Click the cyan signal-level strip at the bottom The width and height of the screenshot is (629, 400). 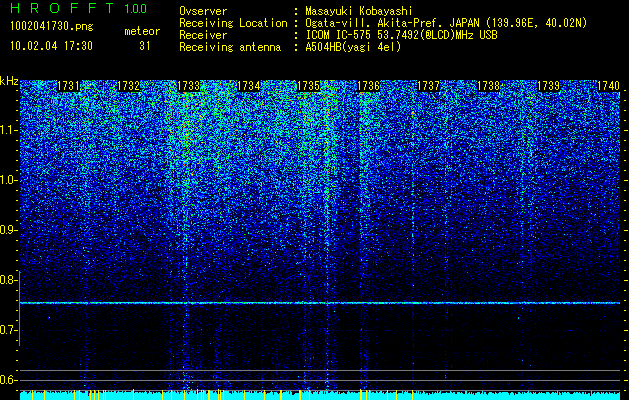click(320, 395)
